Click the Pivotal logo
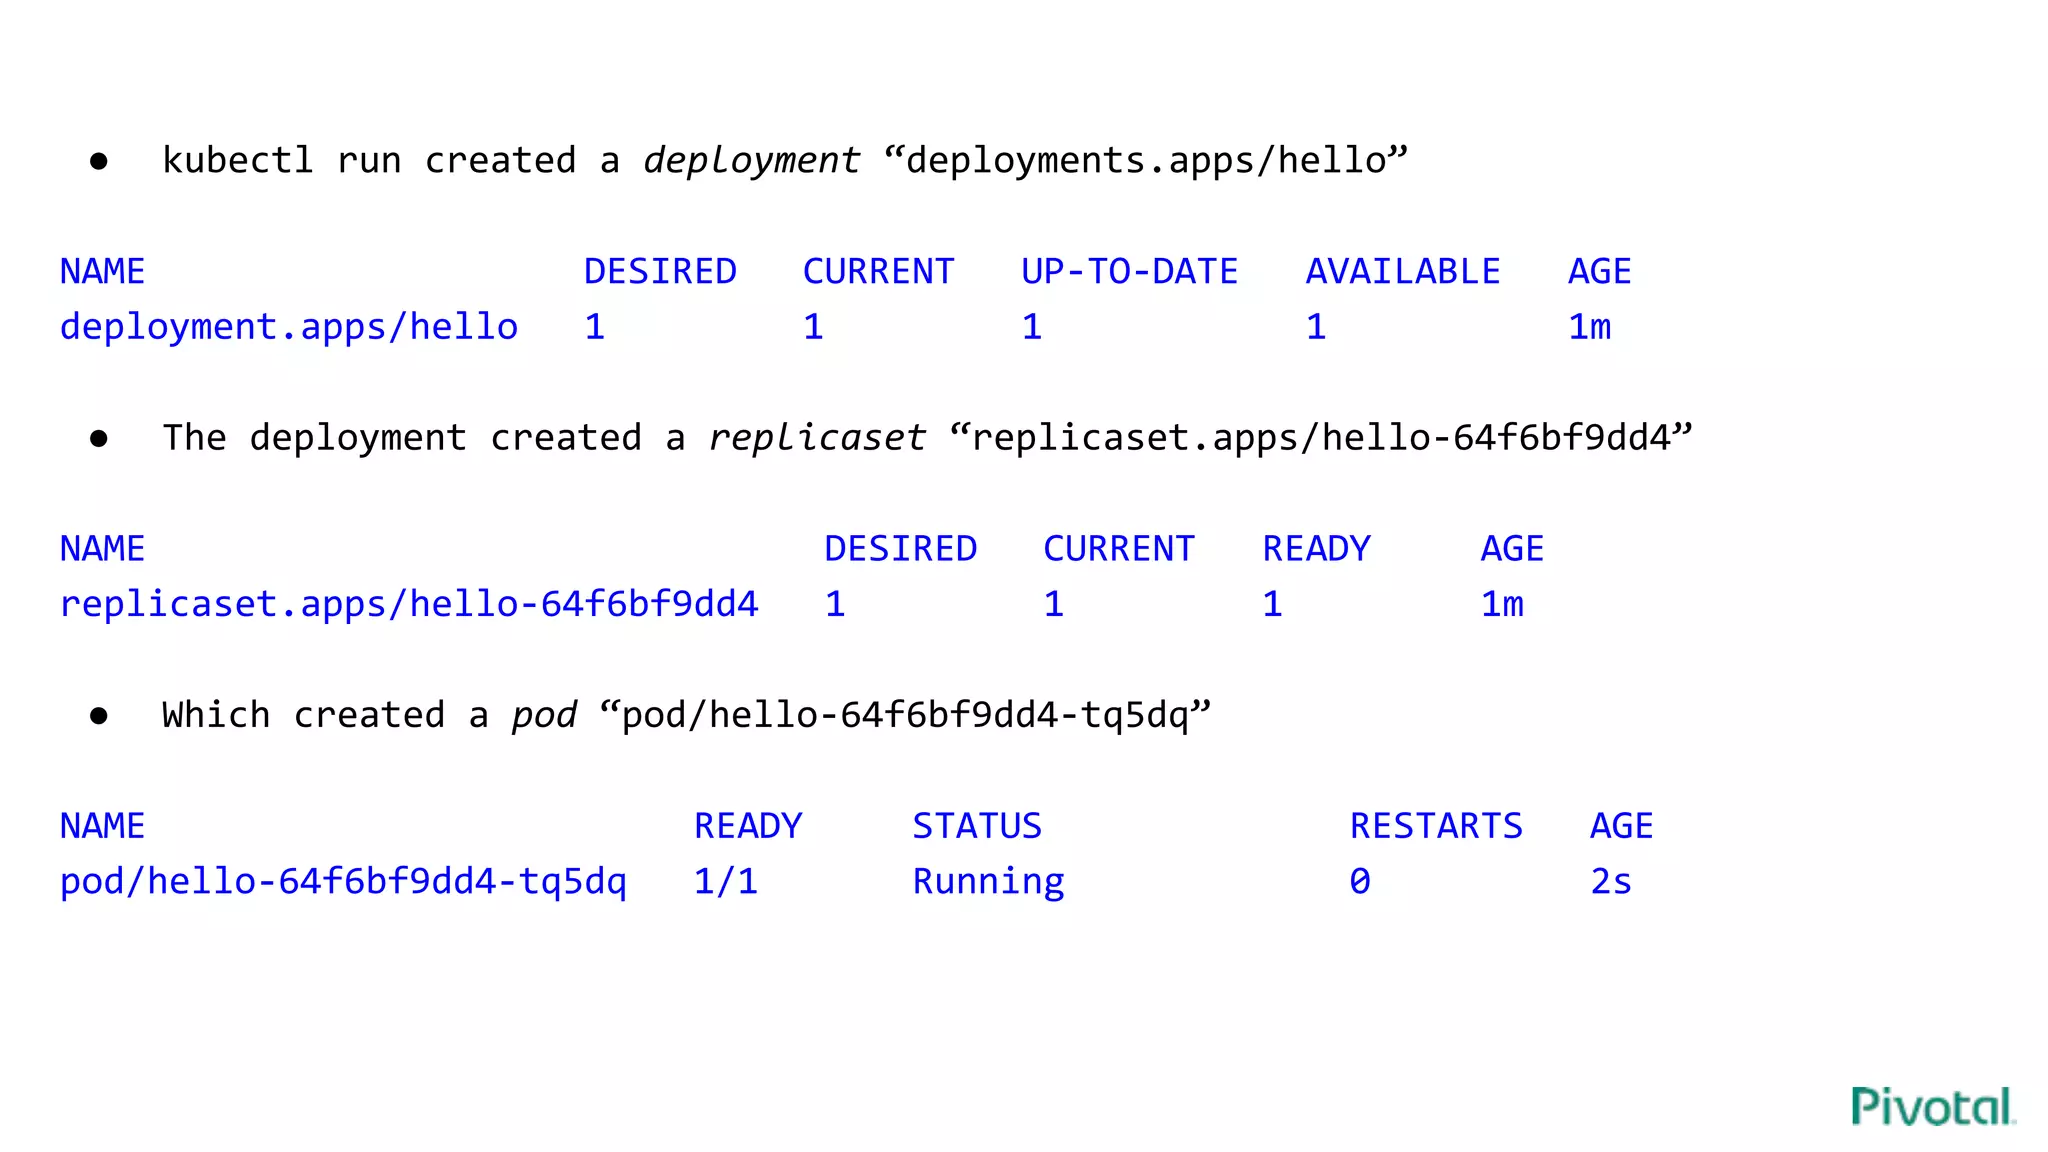This screenshot has width=2048, height=1152. [1933, 1106]
